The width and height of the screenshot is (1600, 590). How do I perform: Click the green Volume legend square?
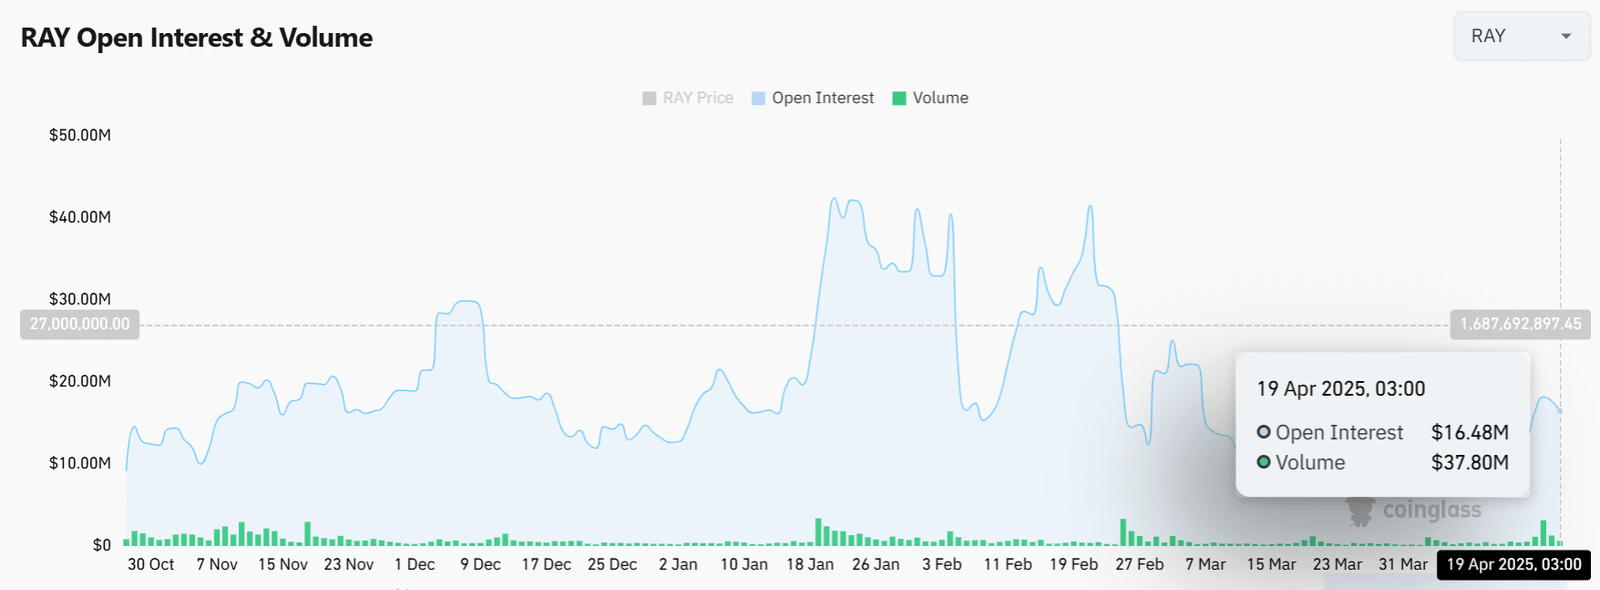(899, 98)
